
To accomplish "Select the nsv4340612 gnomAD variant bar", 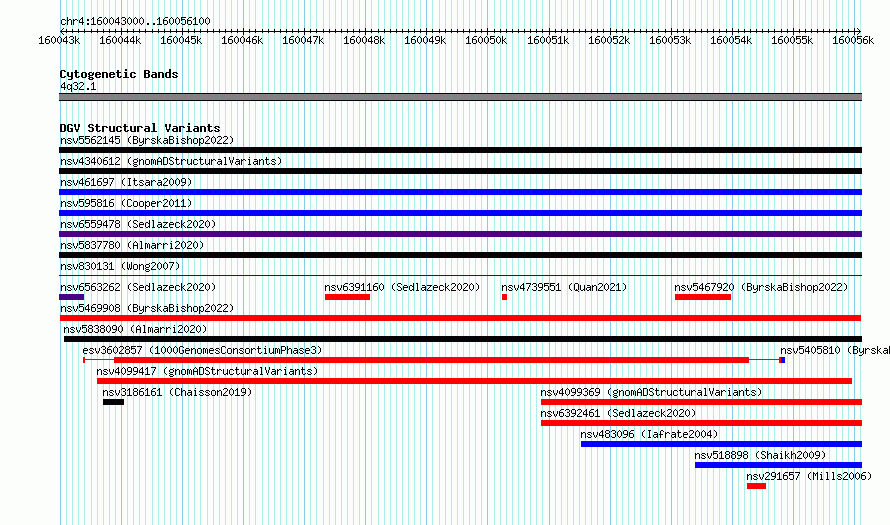I will pyautogui.click(x=460, y=171).
